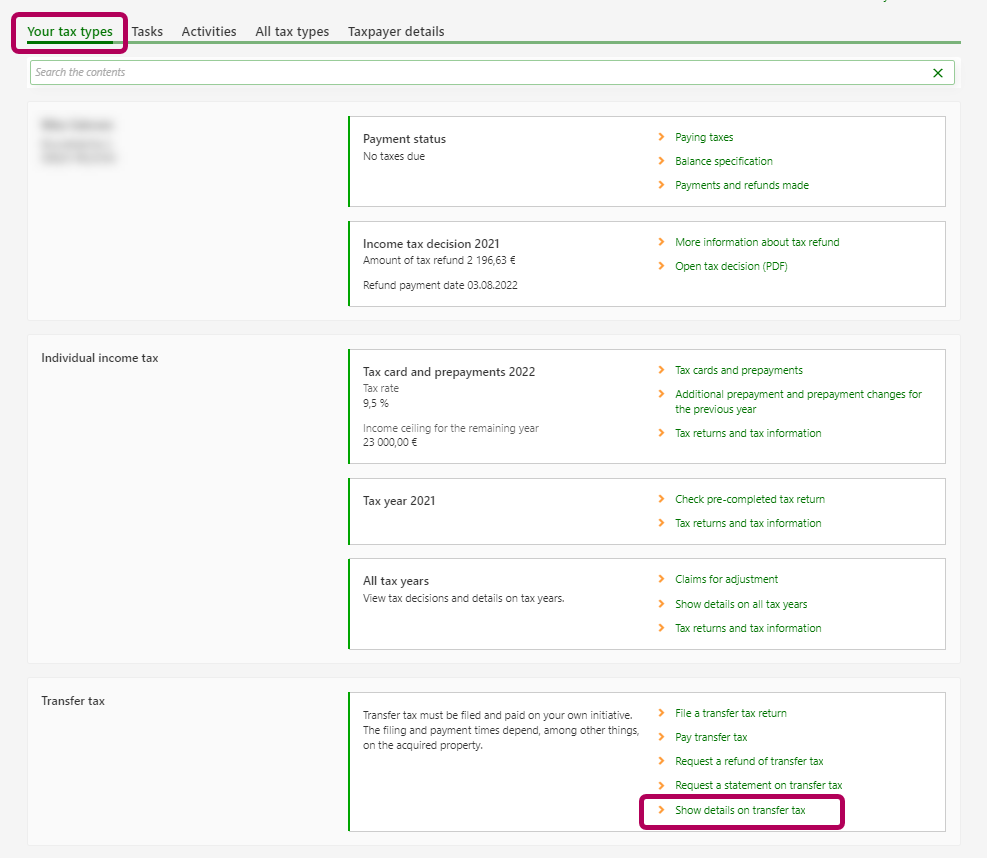This screenshot has width=987, height=858.
Task: Open the Your tax types tab
Action: pyautogui.click(x=70, y=32)
